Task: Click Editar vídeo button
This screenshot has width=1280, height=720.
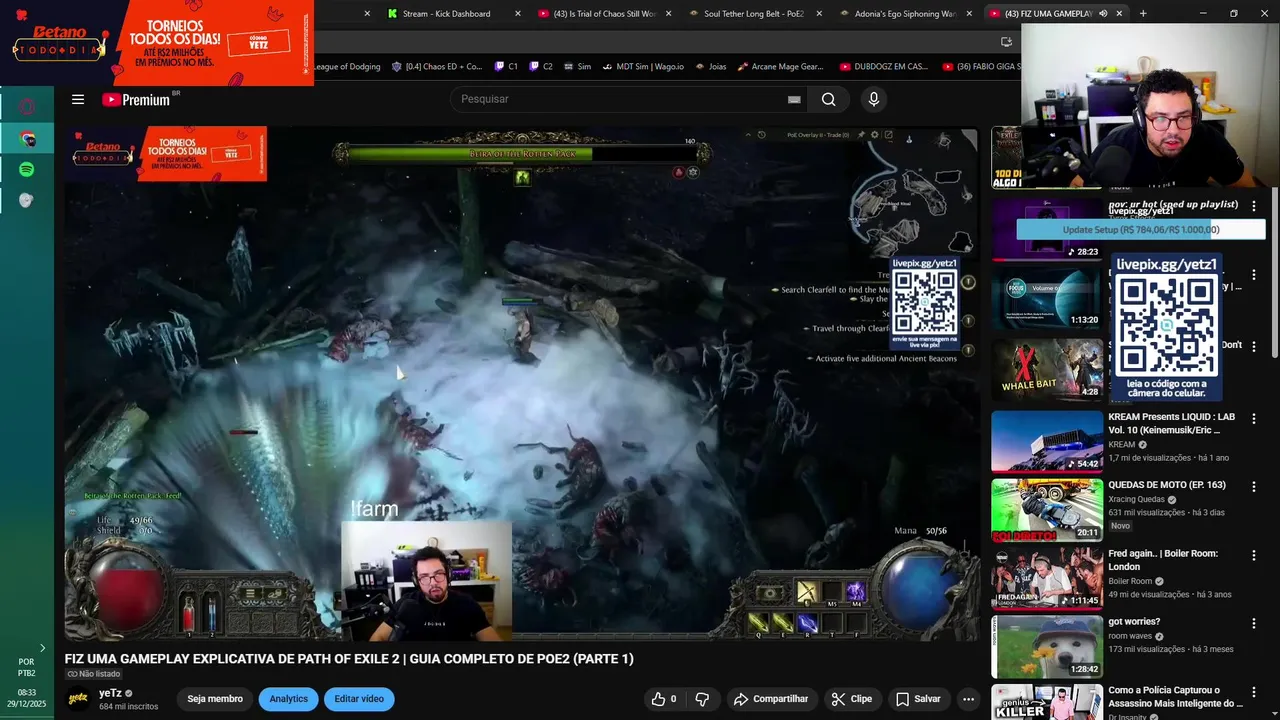Action: (359, 699)
